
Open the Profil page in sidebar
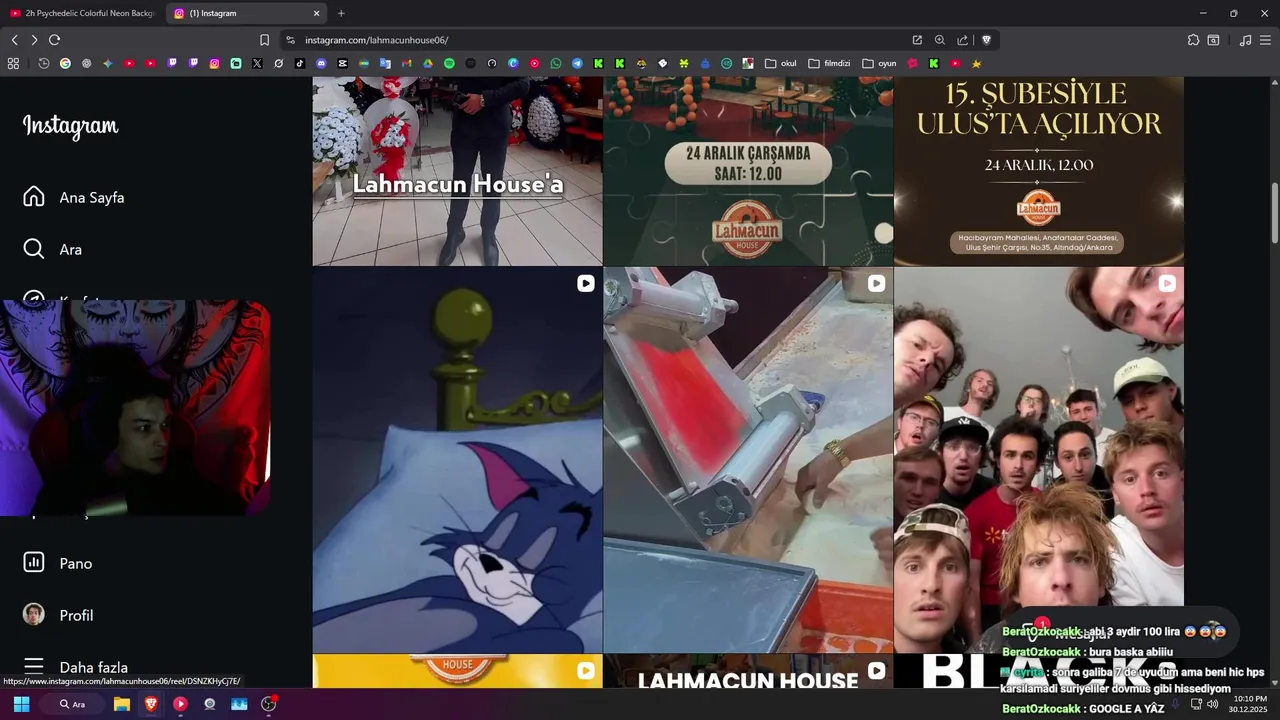click(58, 615)
